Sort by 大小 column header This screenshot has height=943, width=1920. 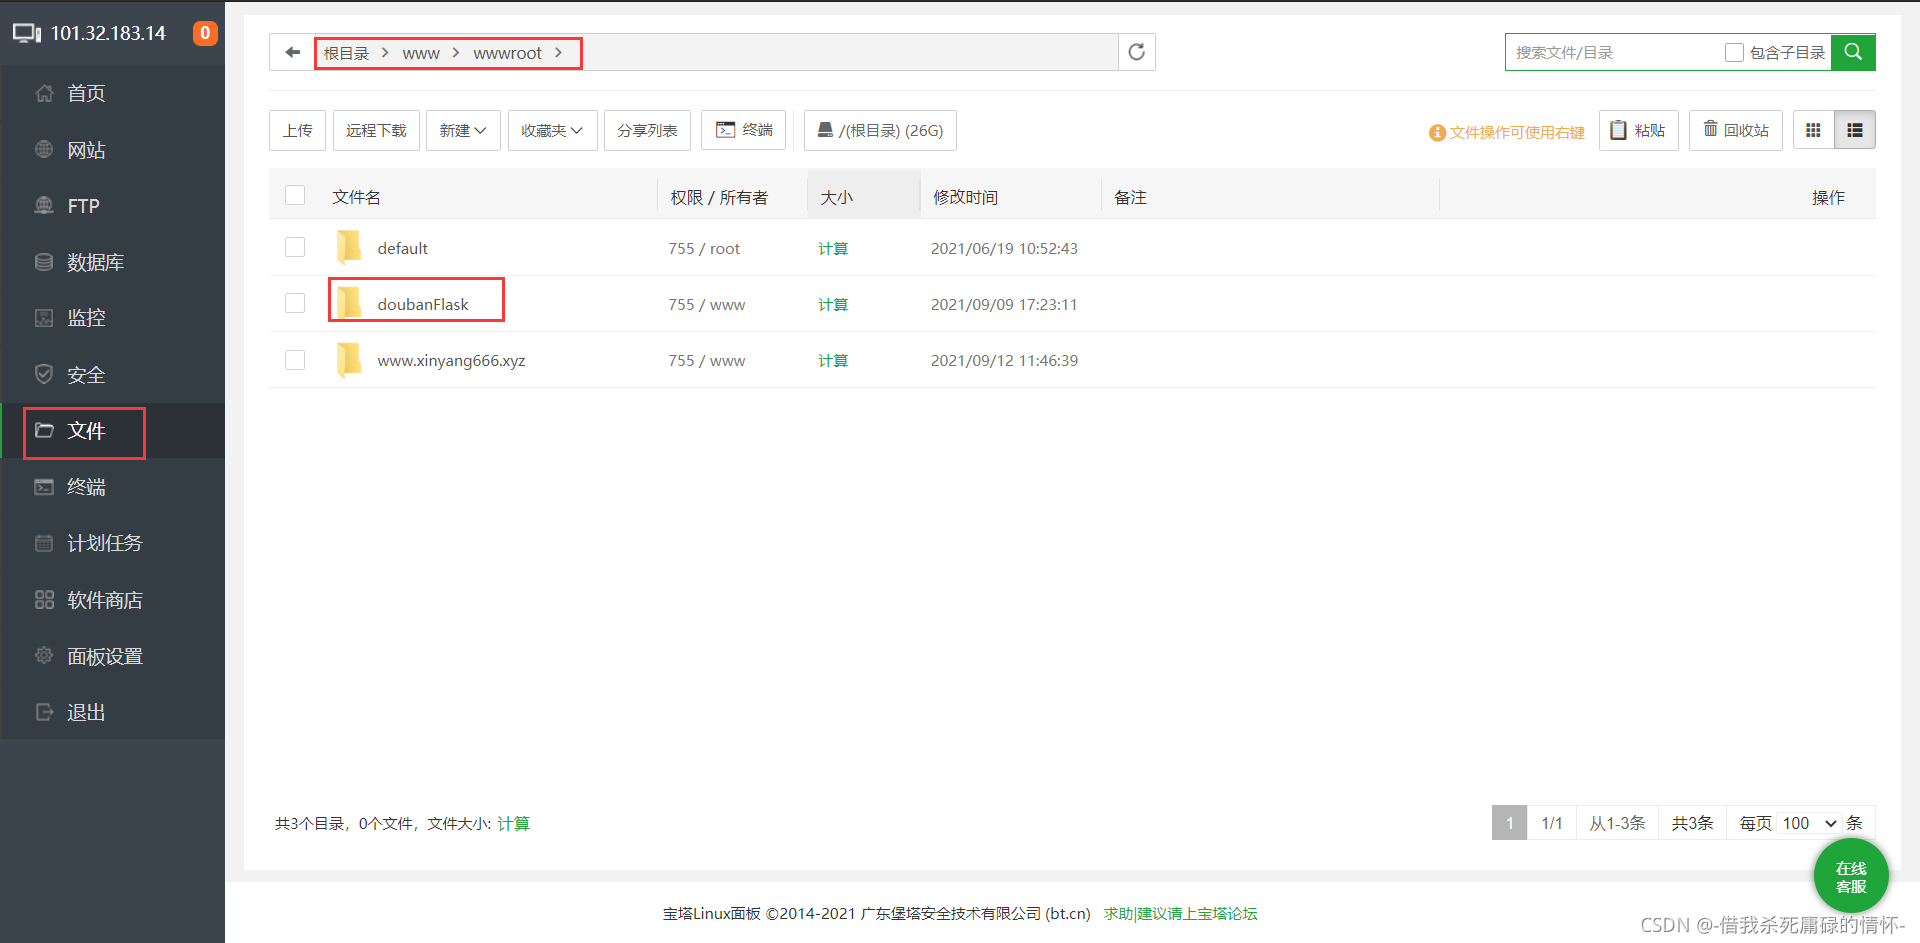point(836,197)
